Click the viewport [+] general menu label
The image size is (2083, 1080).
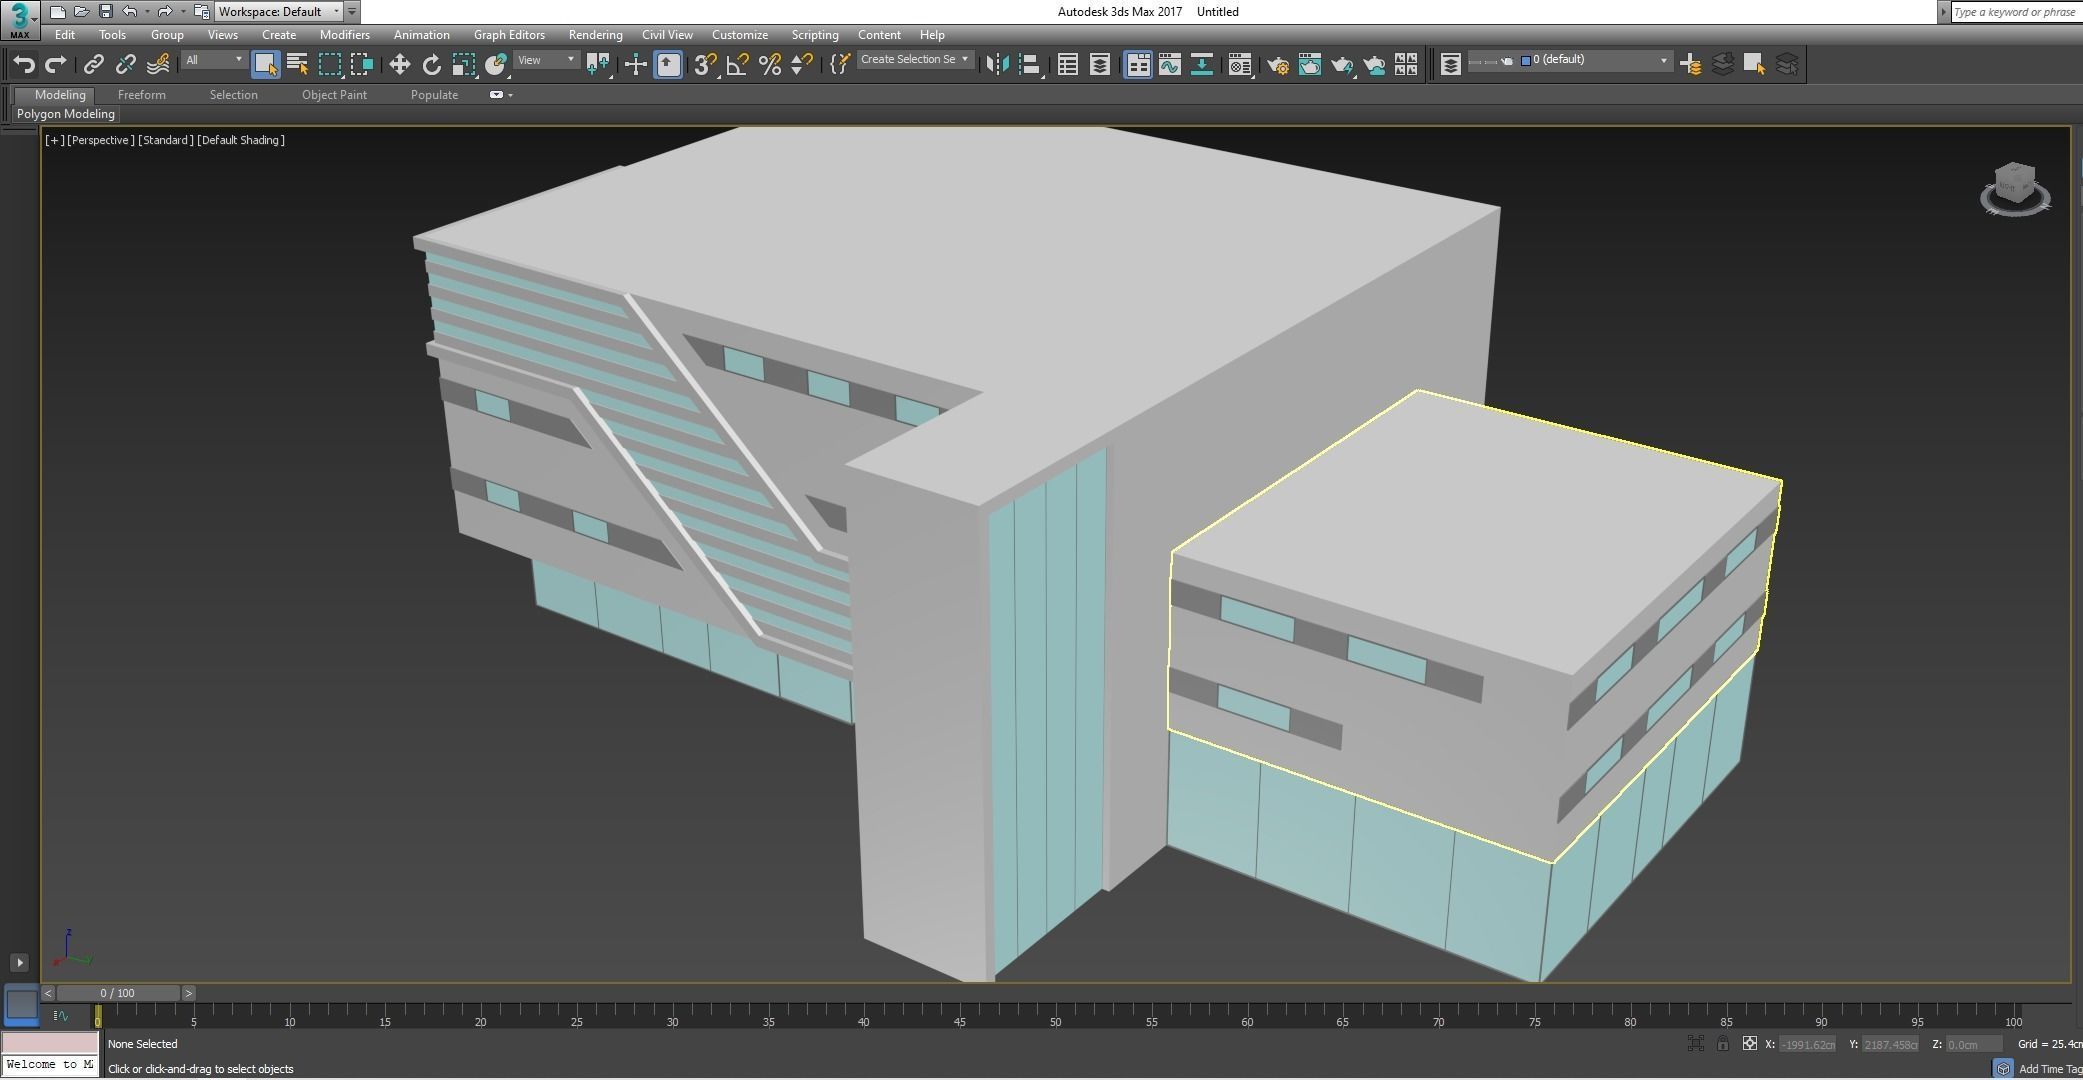click(54, 140)
